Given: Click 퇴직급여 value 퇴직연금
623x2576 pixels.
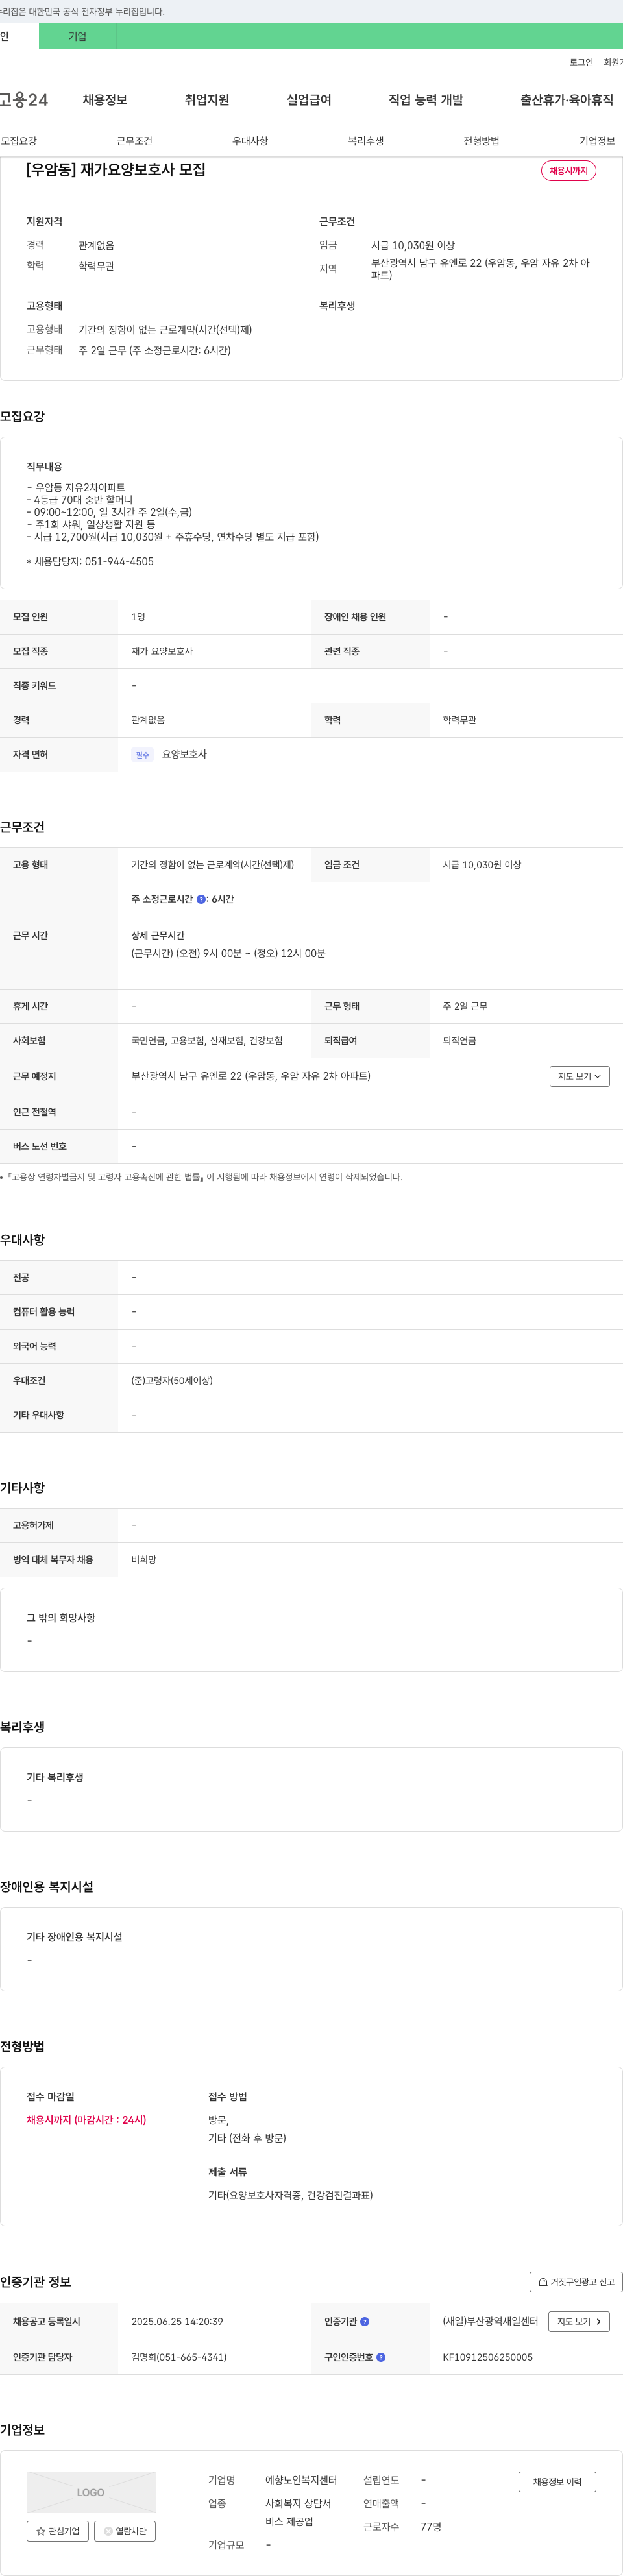Looking at the screenshot, I should coord(460,1041).
